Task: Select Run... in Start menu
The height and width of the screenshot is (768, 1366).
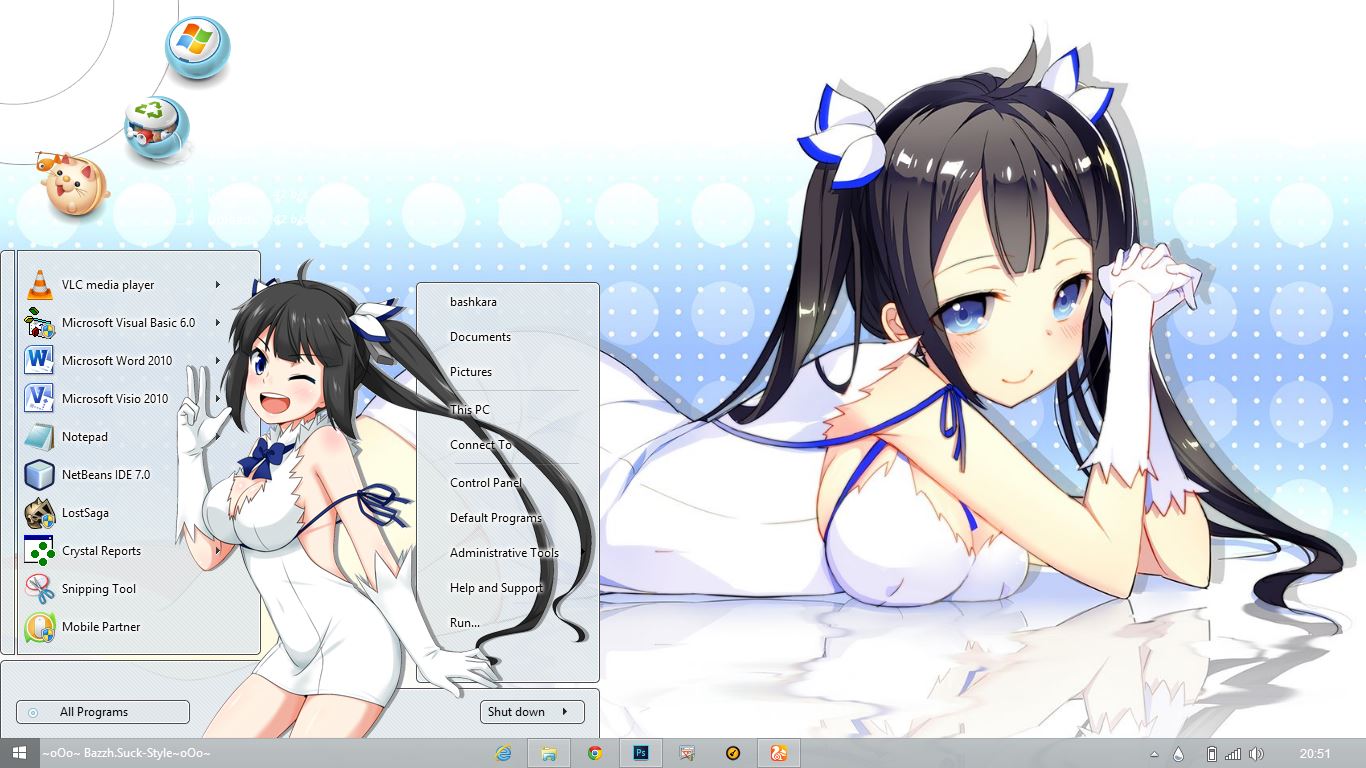Action: pyautogui.click(x=465, y=623)
